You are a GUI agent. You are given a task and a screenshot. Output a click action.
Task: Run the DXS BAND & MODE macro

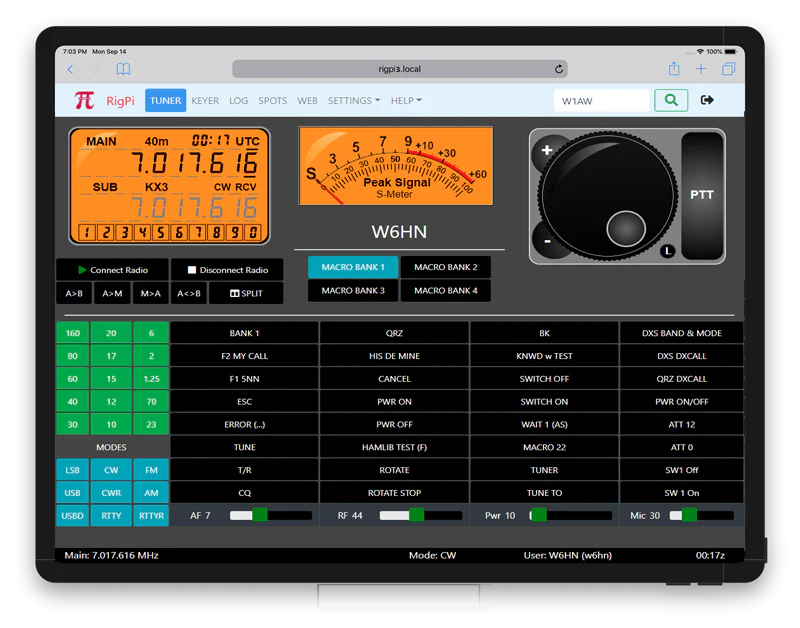682,333
